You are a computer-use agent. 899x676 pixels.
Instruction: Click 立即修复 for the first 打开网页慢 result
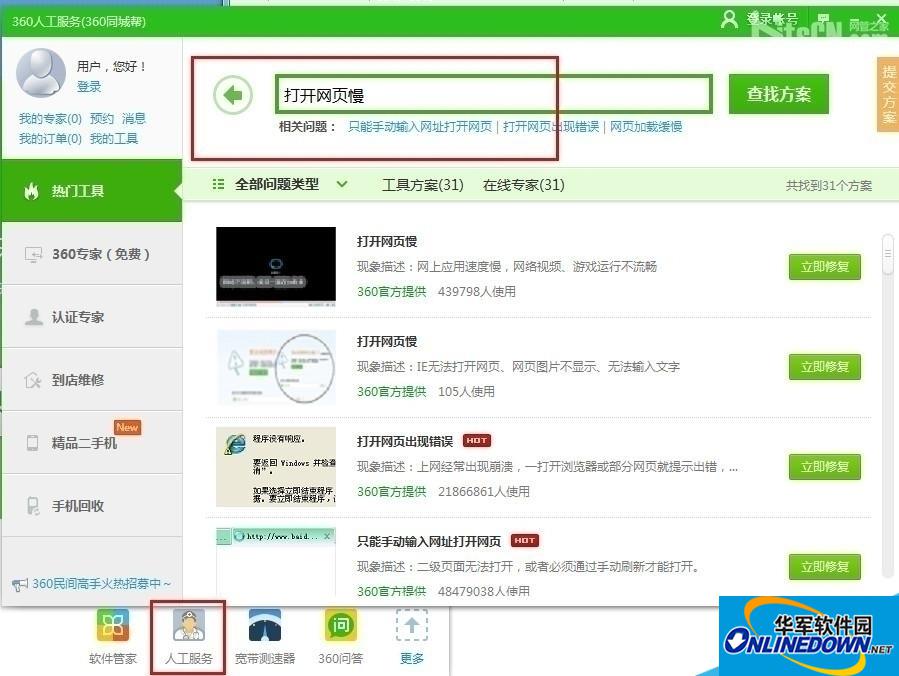823,267
